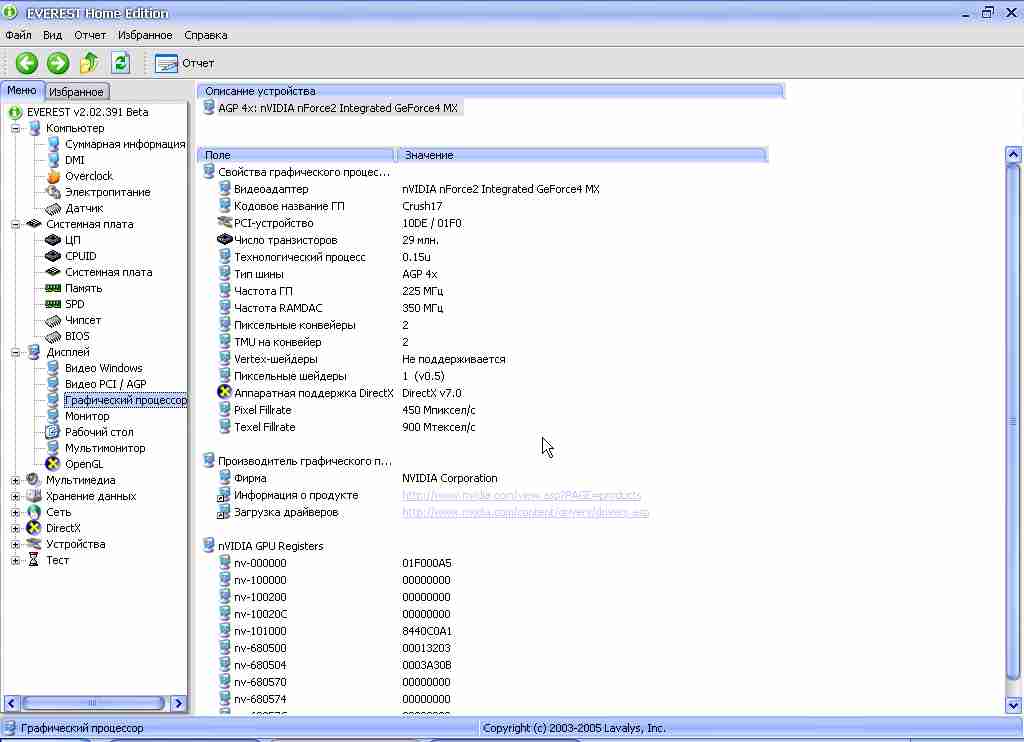Select the SPD memory icon
The image size is (1024, 742).
coord(53,304)
